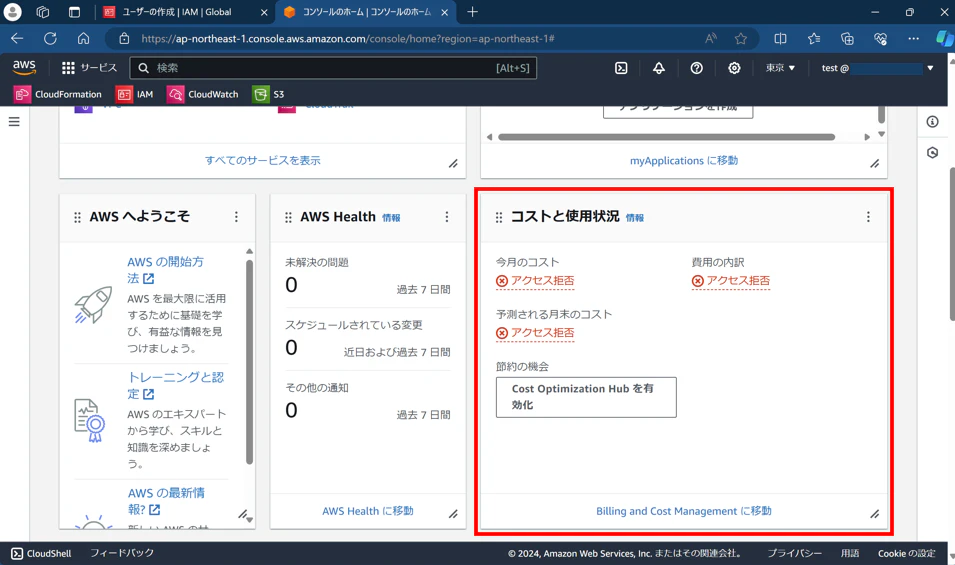Image resolution: width=955 pixels, height=565 pixels.
Task: Open トレーニングと認定 link
Action: click(x=175, y=385)
